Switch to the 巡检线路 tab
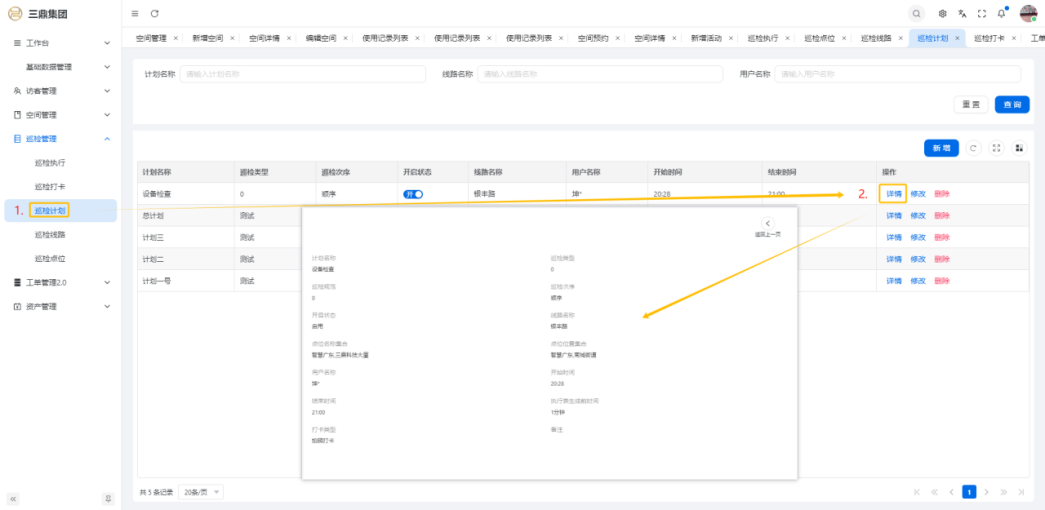Viewport: 1045px width, 510px height. pos(876,38)
